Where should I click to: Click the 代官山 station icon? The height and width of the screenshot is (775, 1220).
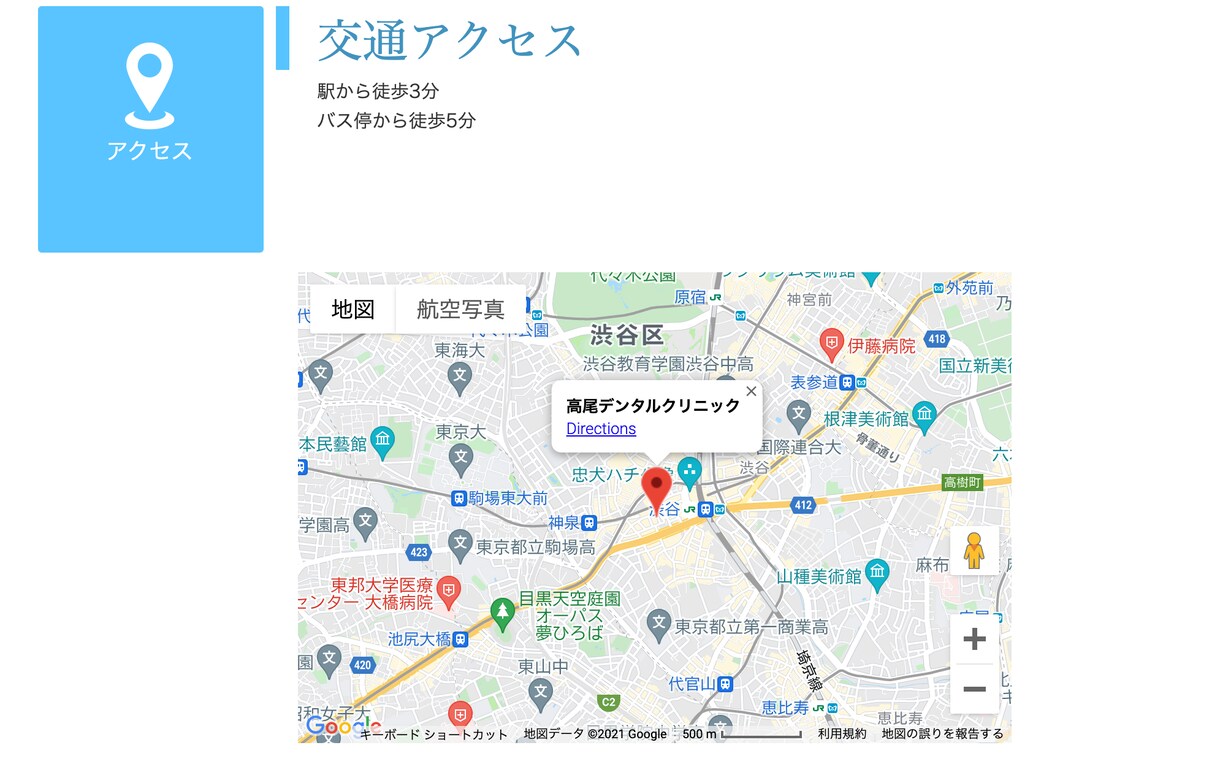coord(726,684)
